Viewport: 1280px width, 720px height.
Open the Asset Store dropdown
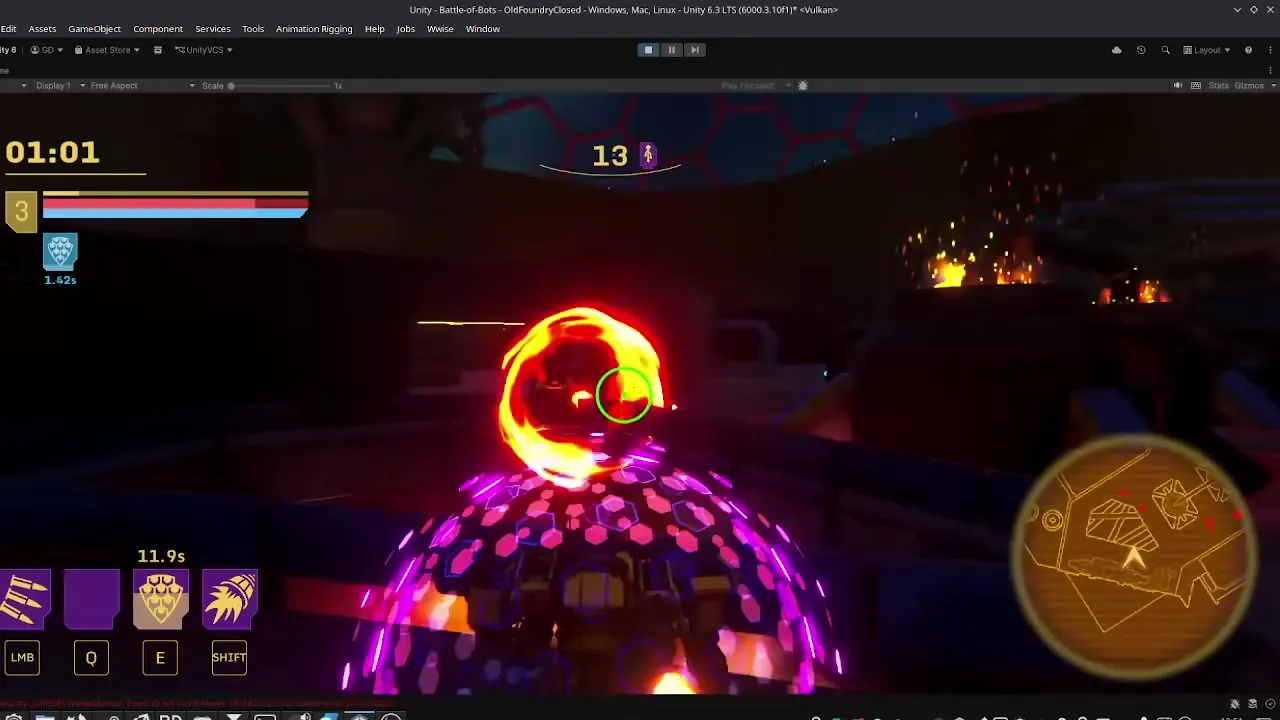107,50
